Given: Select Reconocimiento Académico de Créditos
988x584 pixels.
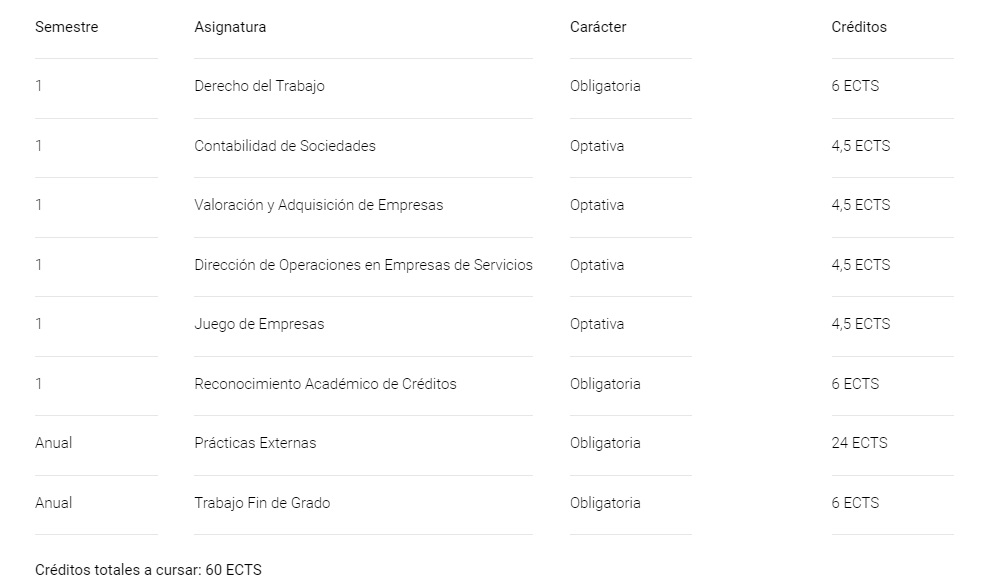Looking at the screenshot, I should click(x=325, y=384).
